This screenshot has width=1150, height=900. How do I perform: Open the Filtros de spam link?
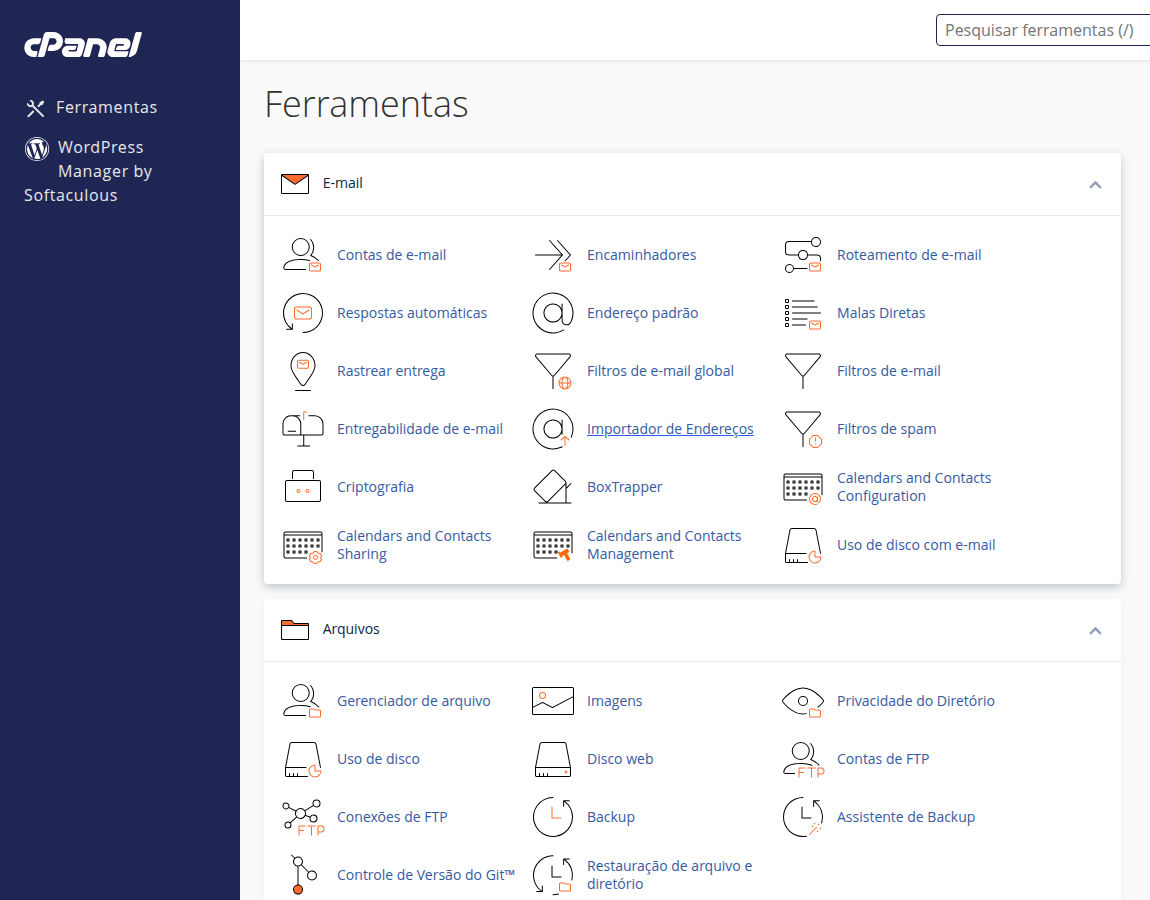coord(886,429)
